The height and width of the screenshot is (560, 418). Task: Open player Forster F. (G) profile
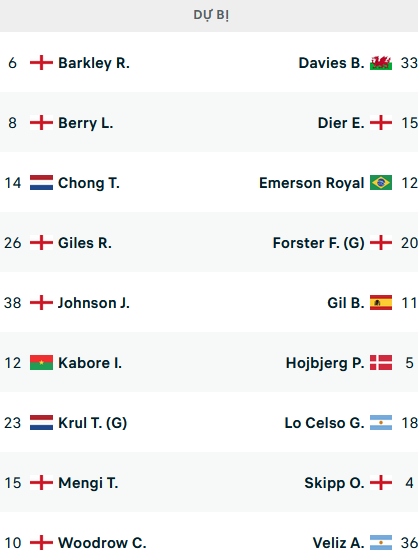pos(319,243)
